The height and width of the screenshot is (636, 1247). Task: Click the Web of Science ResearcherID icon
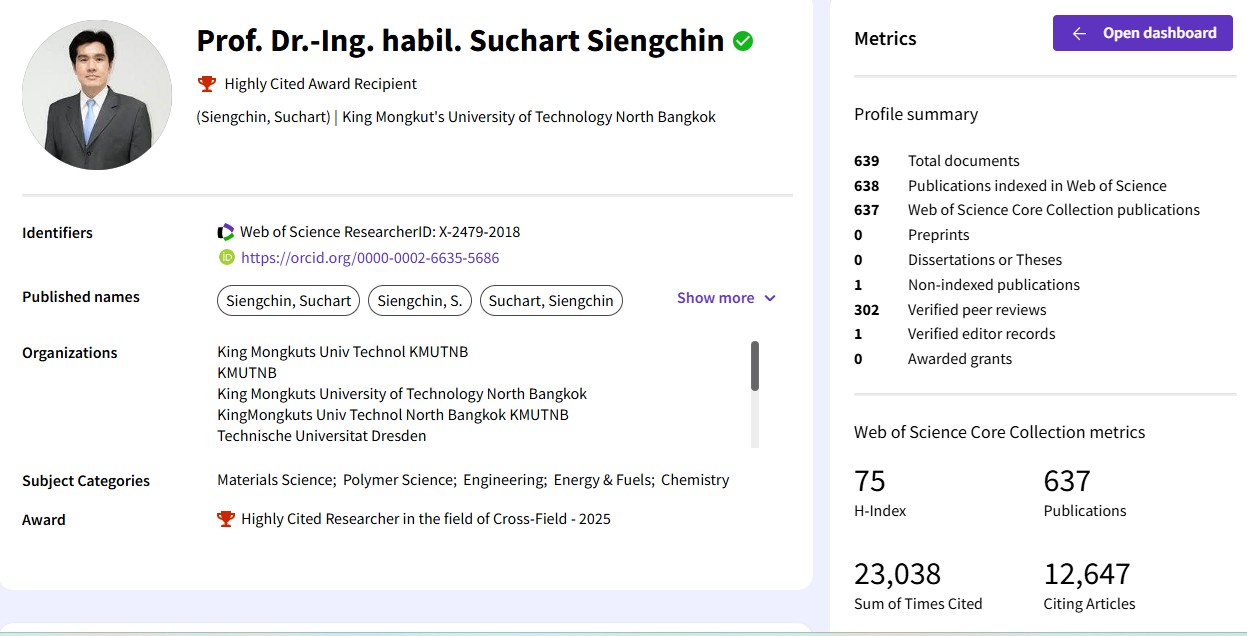[x=226, y=232]
